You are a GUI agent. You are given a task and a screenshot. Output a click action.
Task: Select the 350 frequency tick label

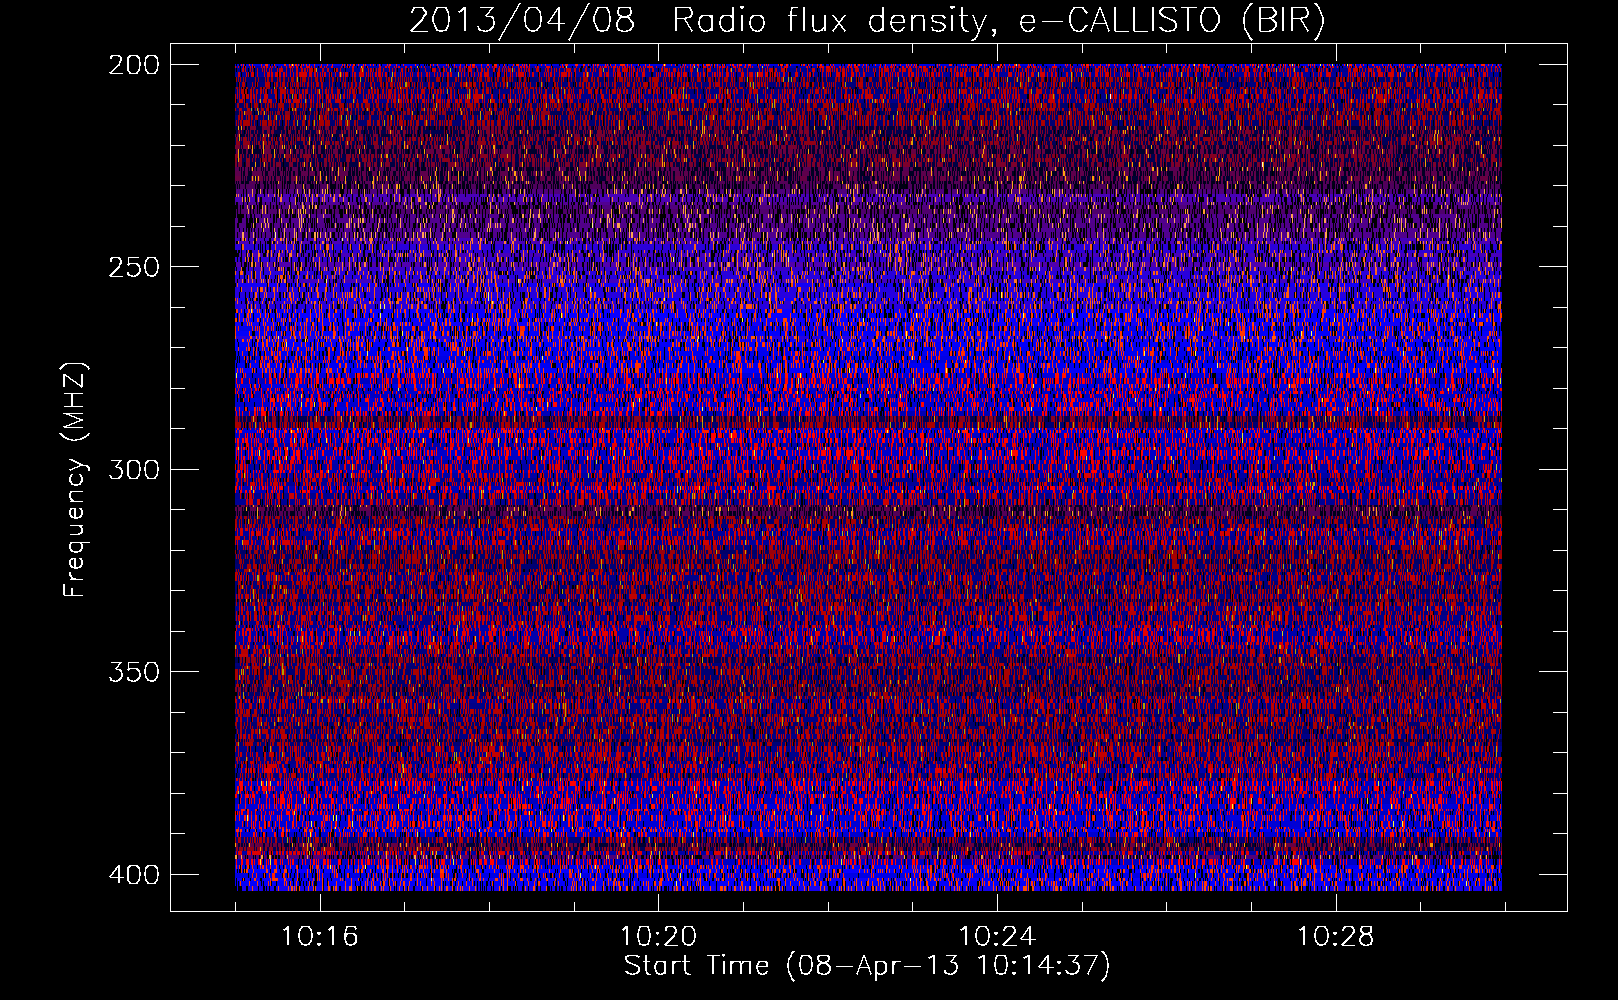pos(133,671)
